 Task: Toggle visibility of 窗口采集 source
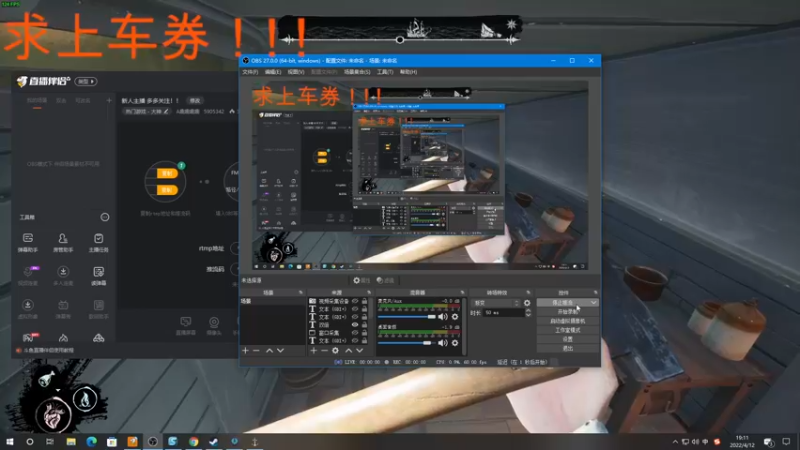pos(355,333)
